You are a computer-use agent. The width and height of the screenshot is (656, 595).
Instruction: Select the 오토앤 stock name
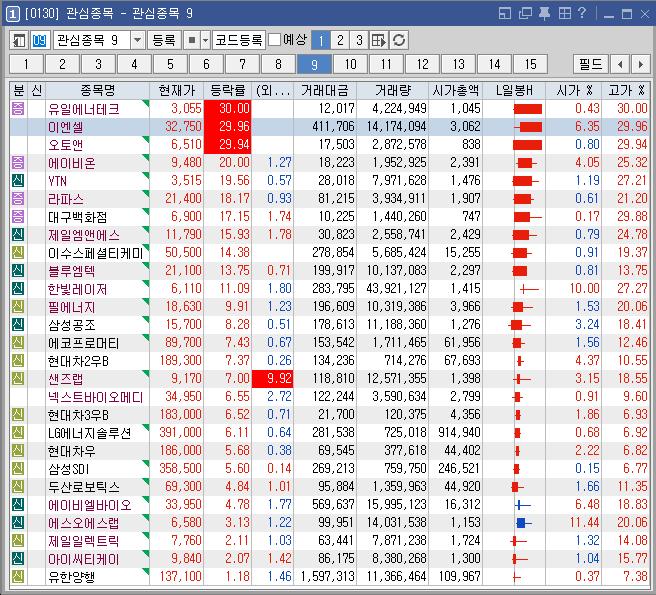click(x=66, y=145)
